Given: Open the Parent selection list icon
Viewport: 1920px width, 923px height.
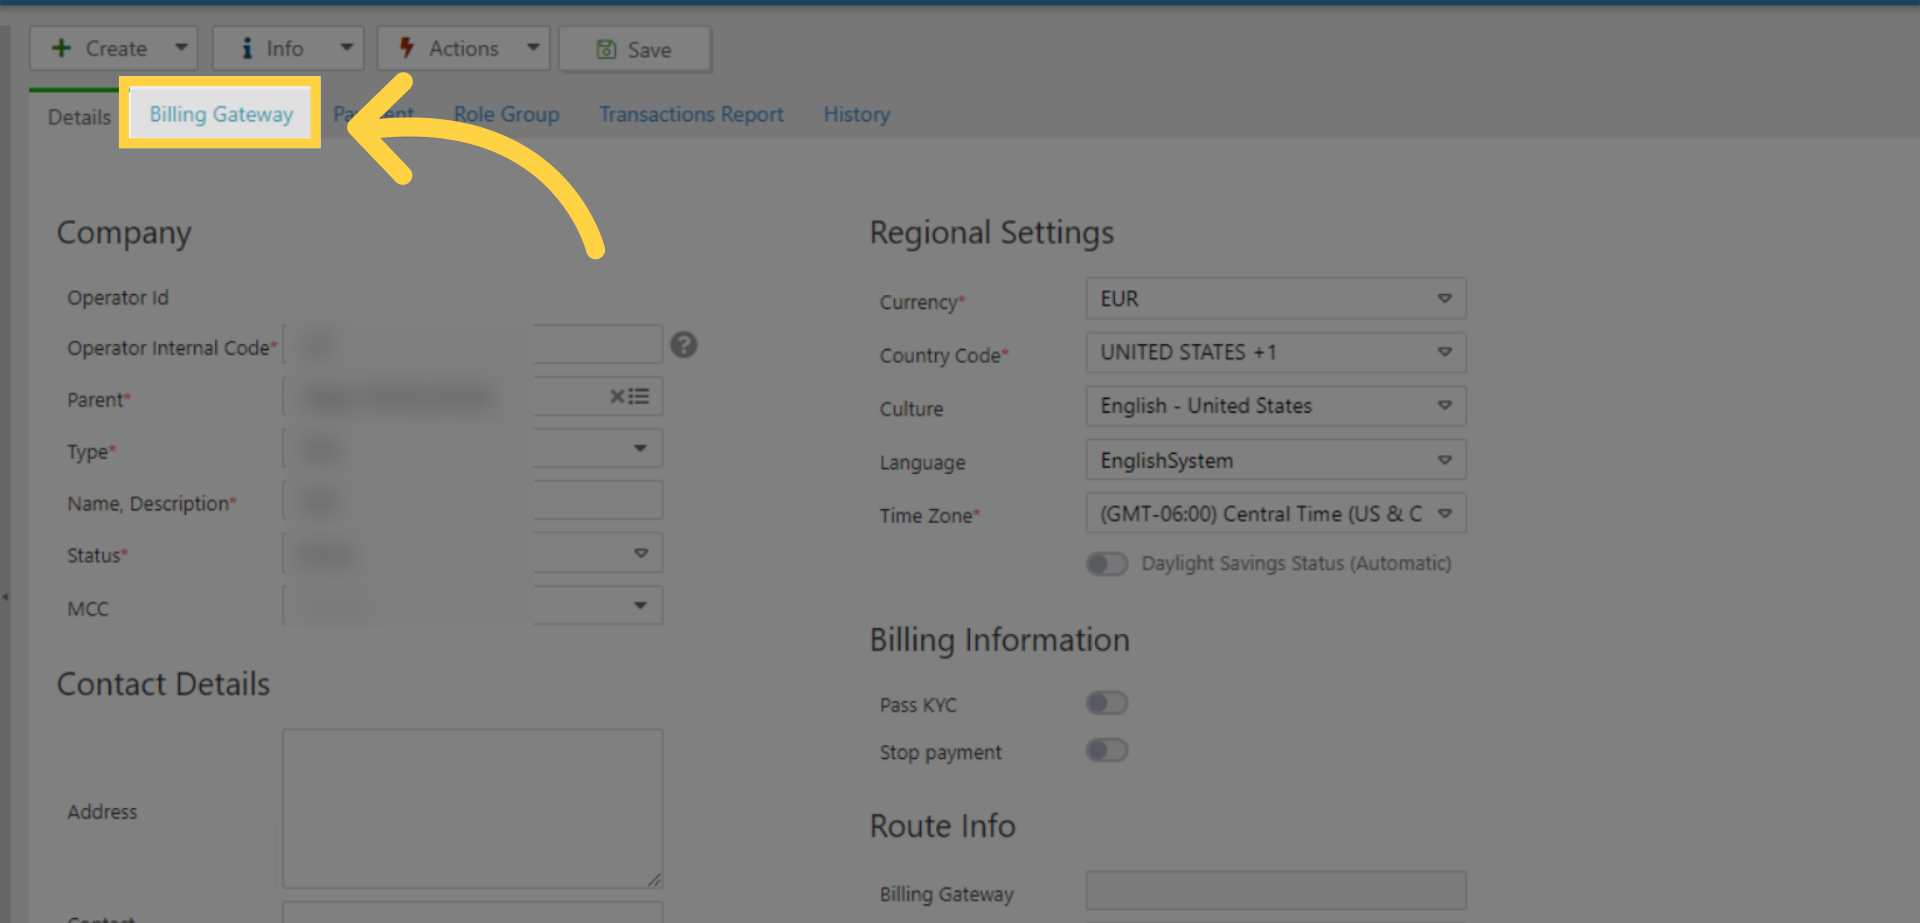Looking at the screenshot, I should [x=639, y=397].
